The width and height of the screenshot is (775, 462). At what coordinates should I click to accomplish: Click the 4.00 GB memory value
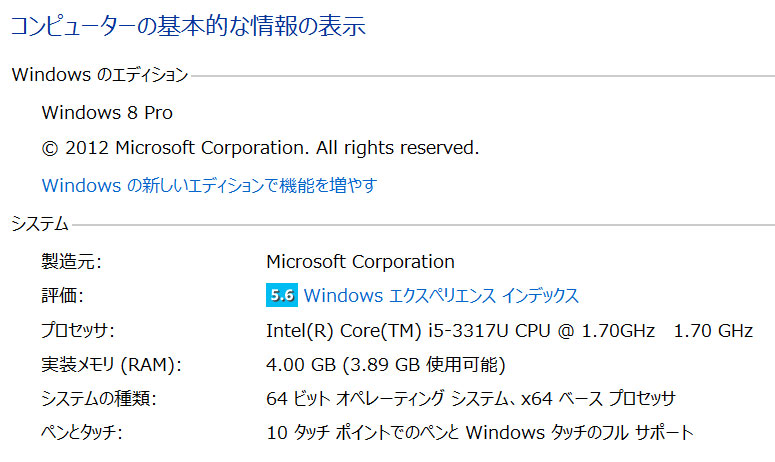coord(386,365)
